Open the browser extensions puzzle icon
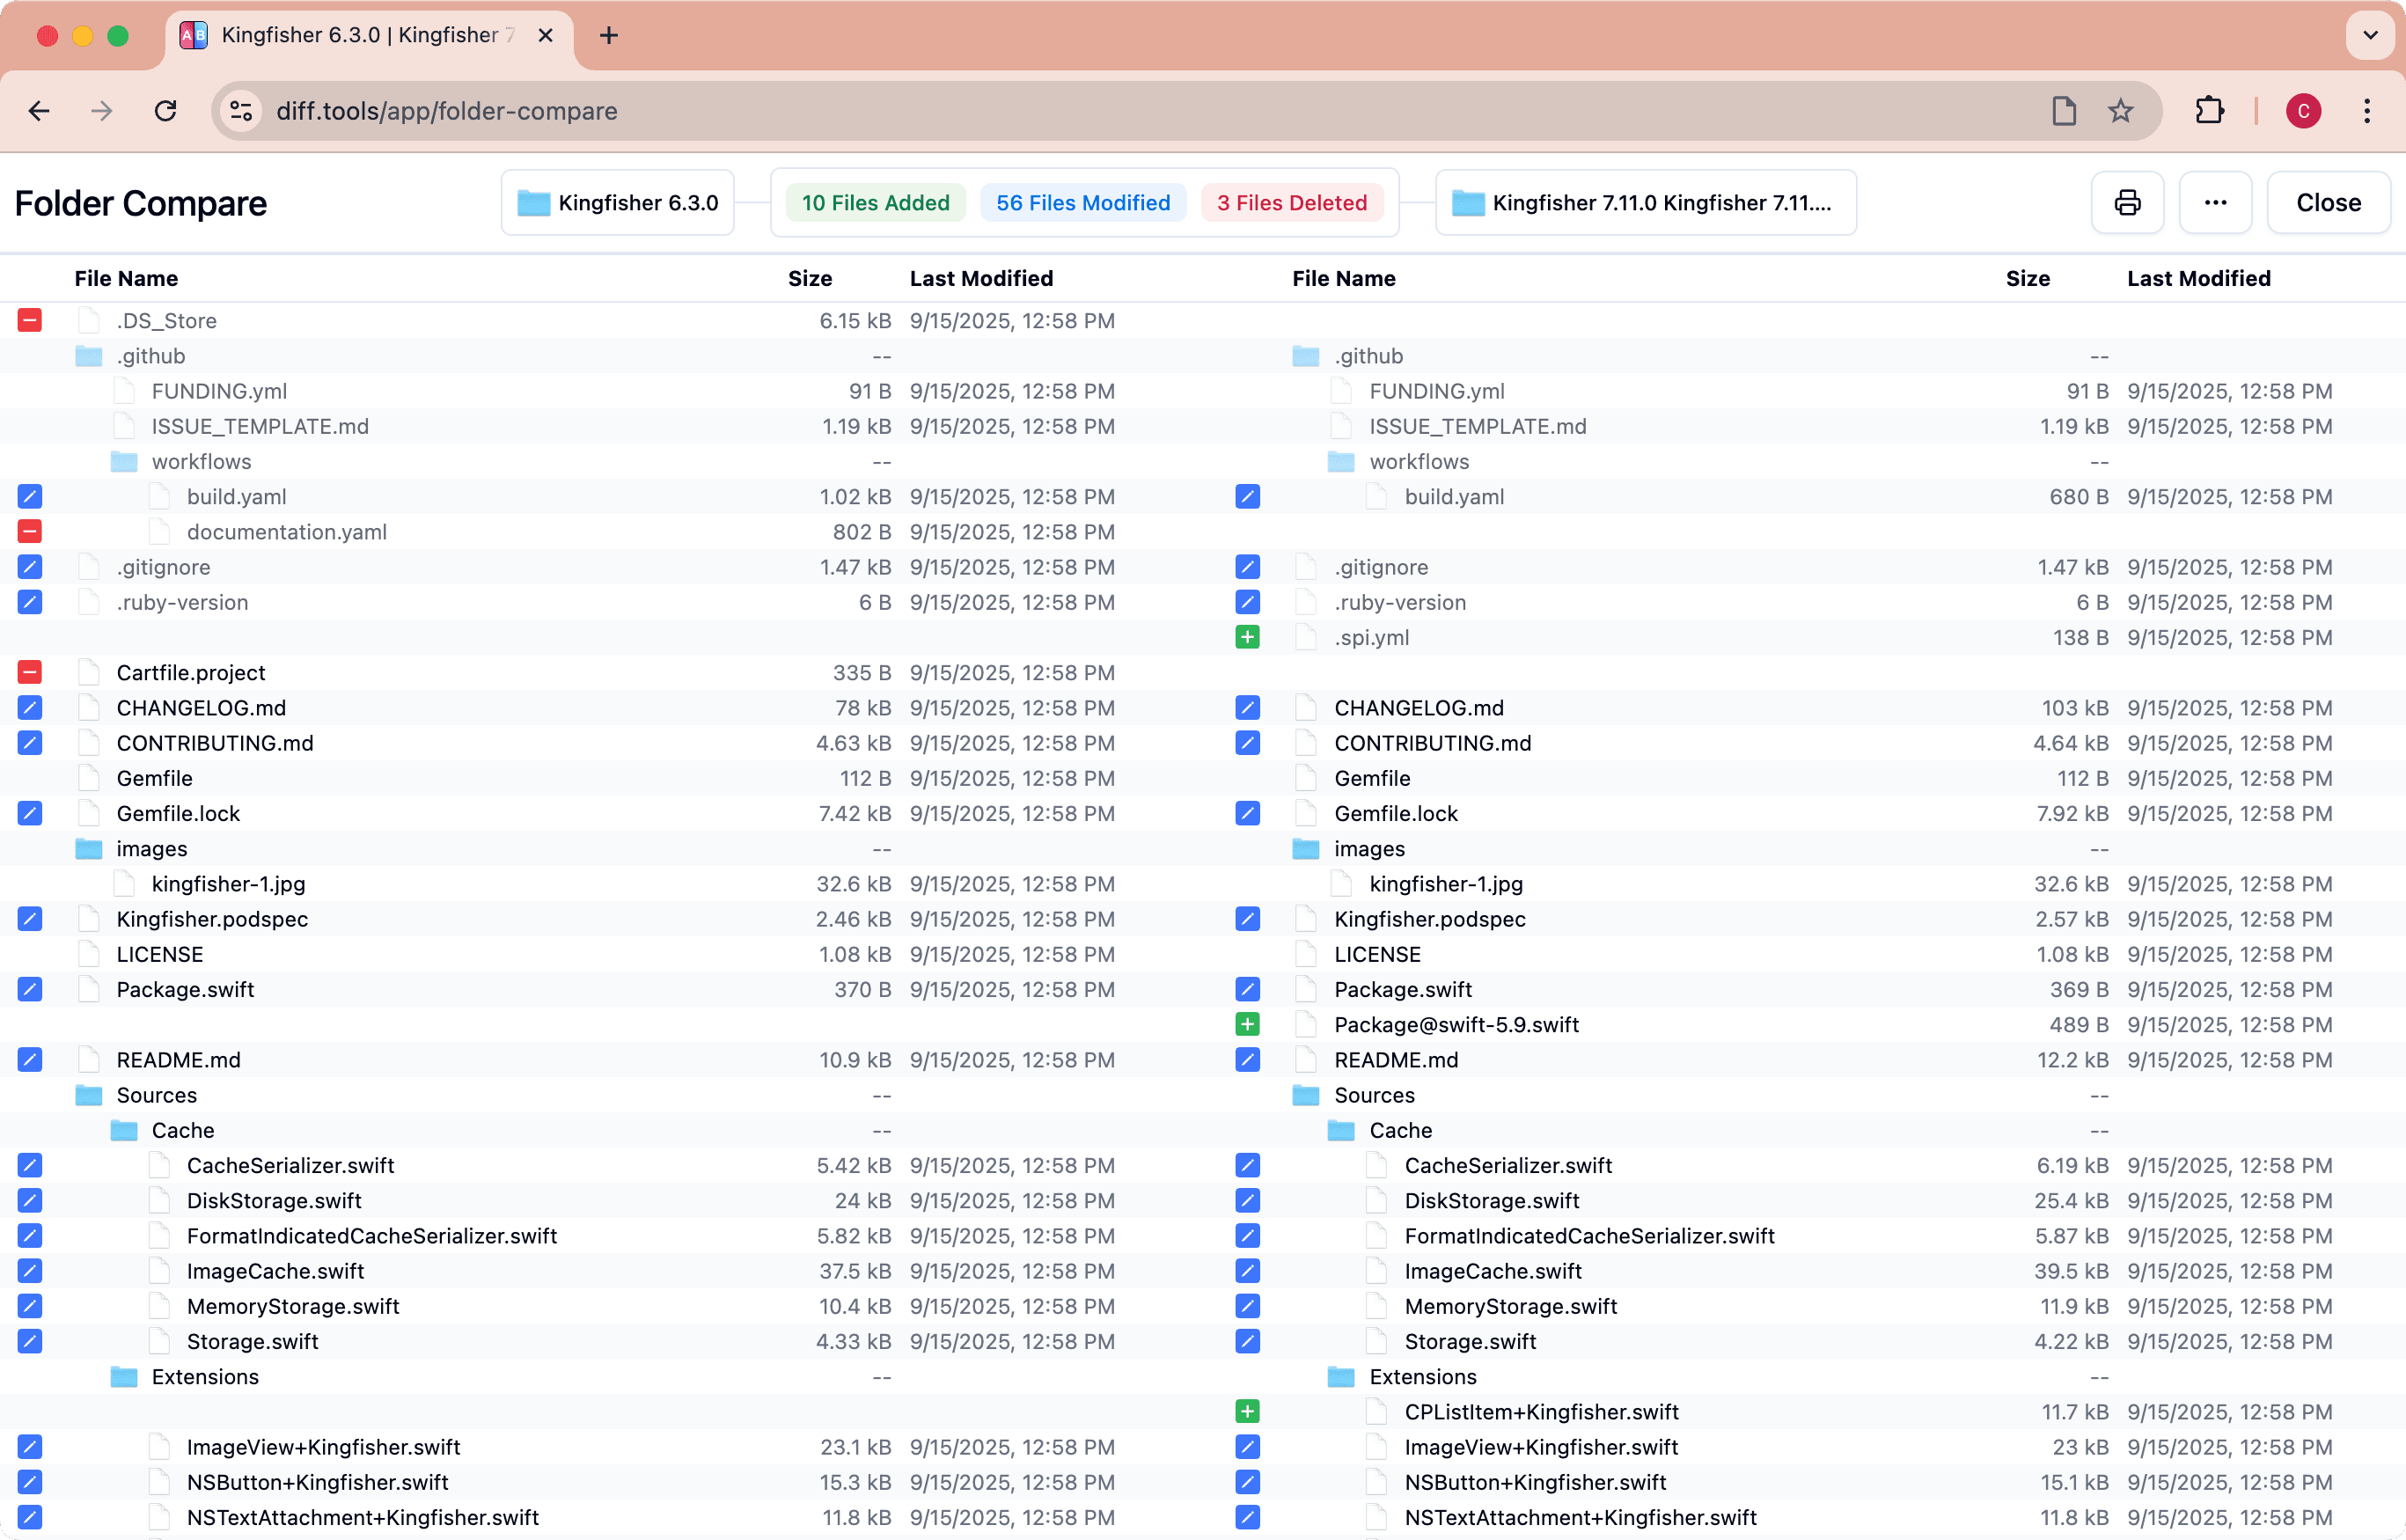The width and height of the screenshot is (2406, 1540). 2210,111
